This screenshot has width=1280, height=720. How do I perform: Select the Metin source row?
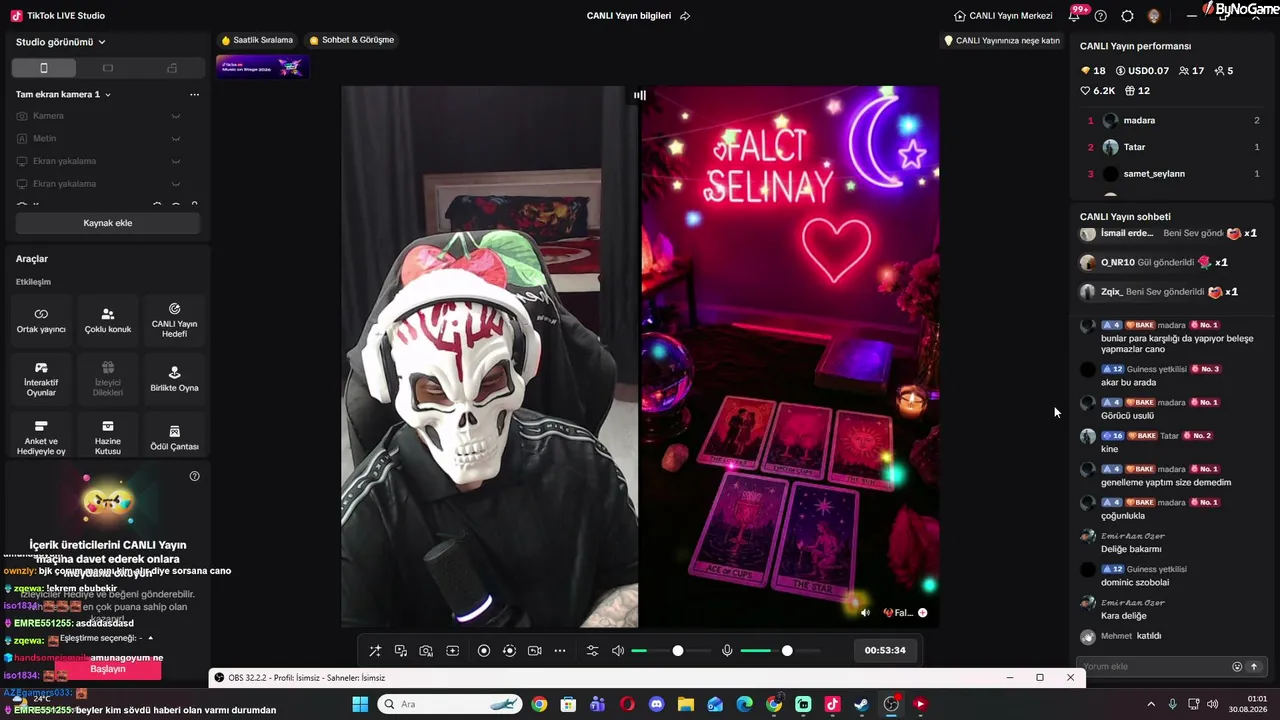(107, 139)
